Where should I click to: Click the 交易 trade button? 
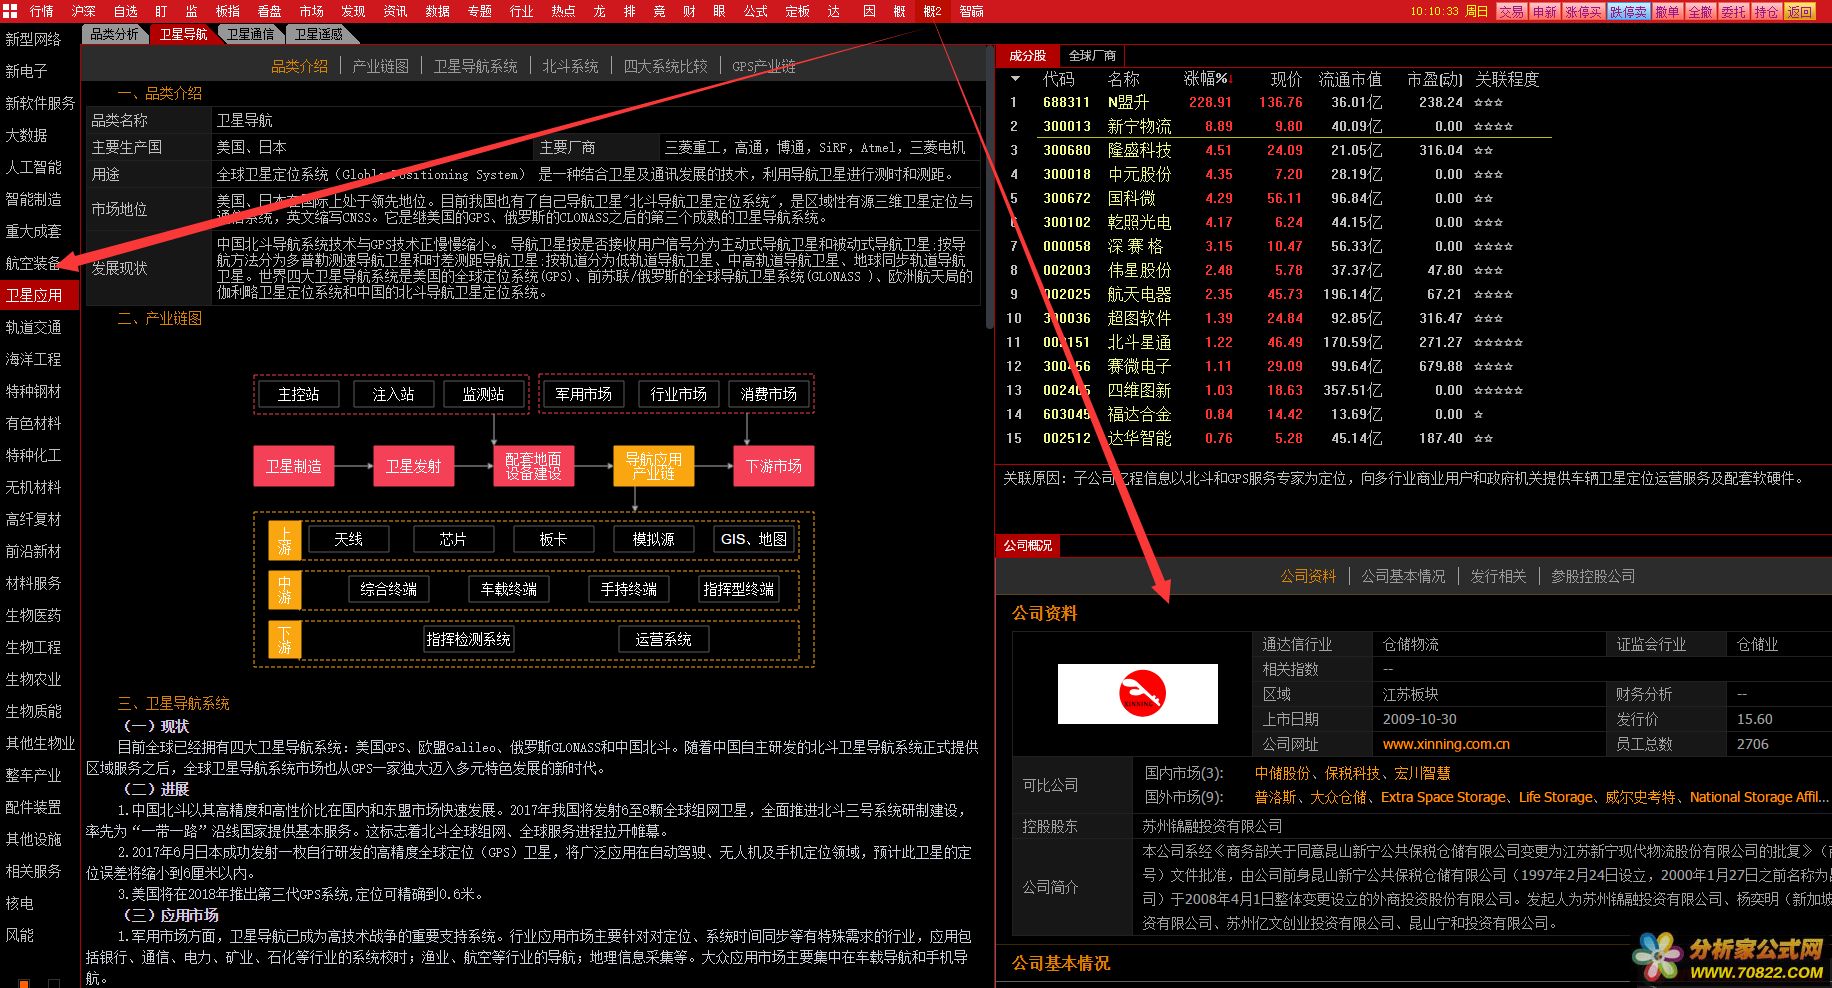(x=1511, y=12)
